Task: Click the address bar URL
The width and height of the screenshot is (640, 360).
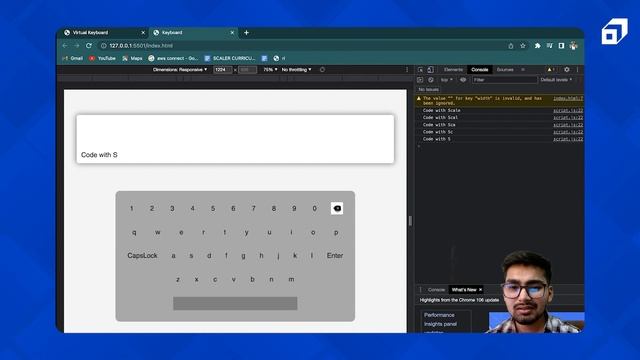Action: [x=141, y=46]
